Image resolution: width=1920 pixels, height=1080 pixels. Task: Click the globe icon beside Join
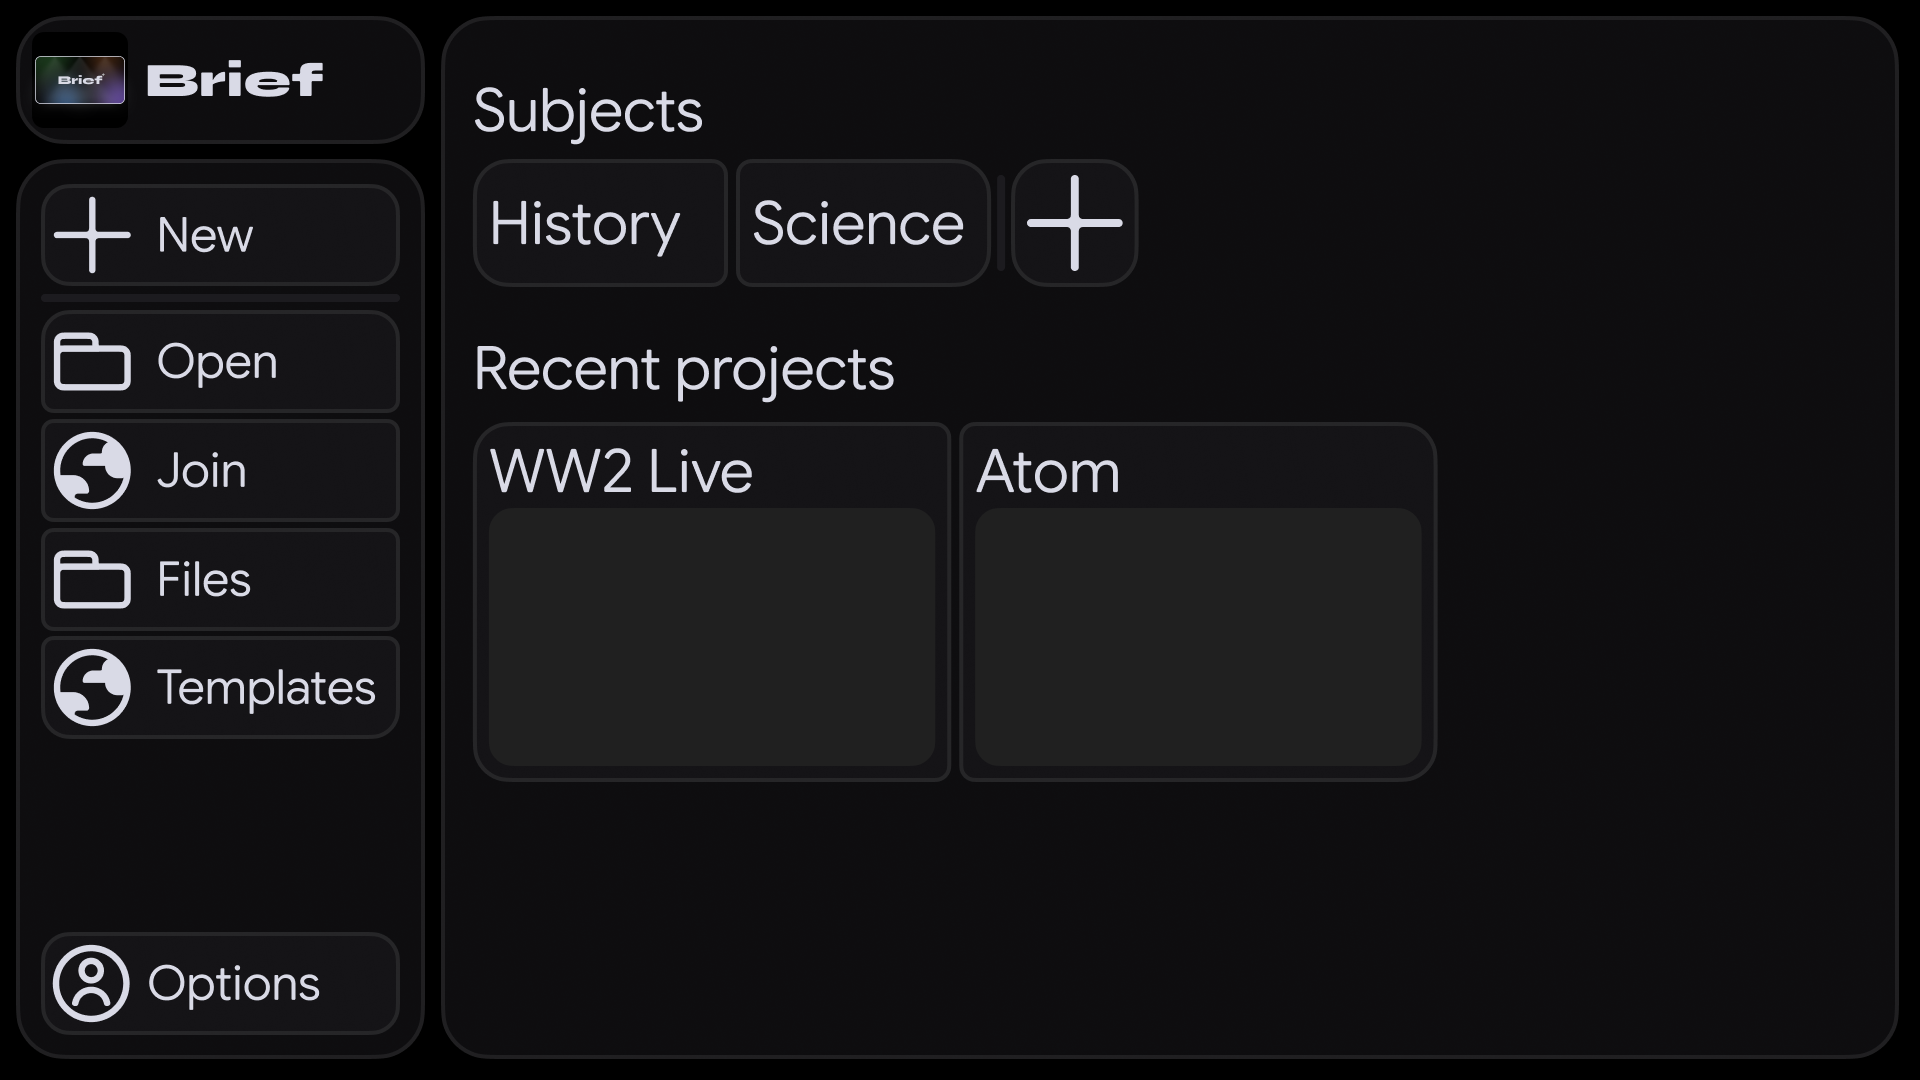coord(92,470)
